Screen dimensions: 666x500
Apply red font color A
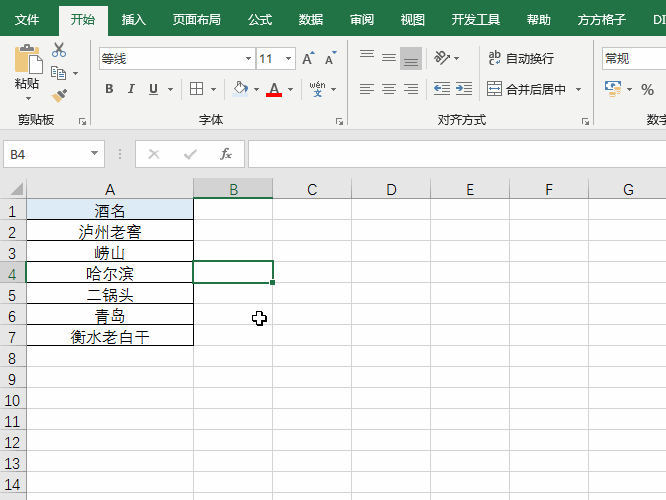[274, 89]
